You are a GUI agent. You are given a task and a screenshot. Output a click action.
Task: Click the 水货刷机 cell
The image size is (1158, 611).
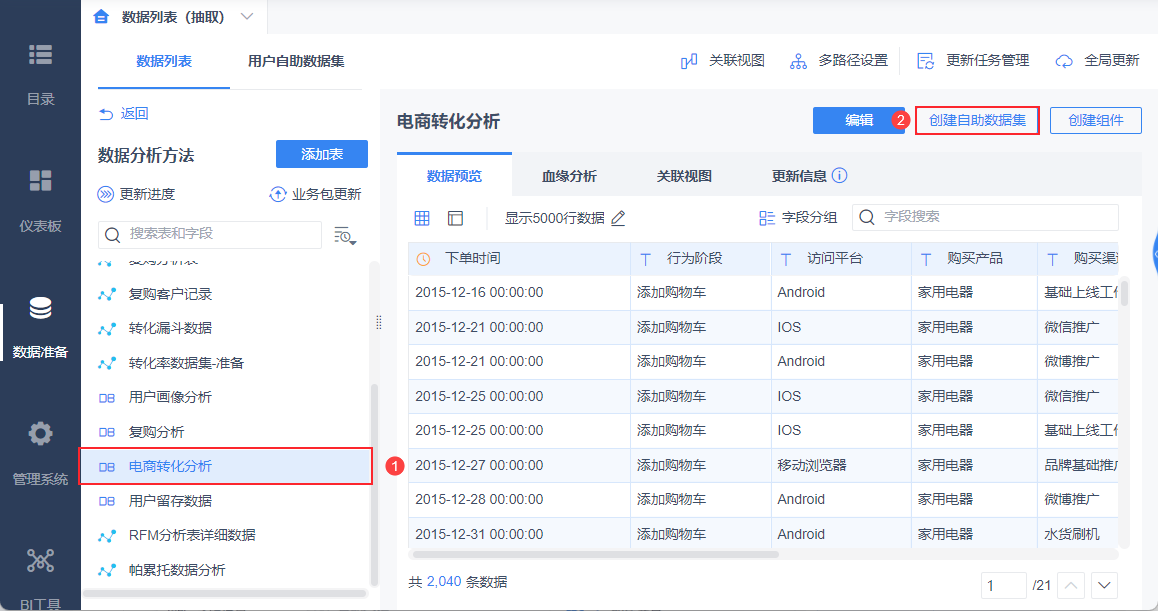click(1078, 534)
